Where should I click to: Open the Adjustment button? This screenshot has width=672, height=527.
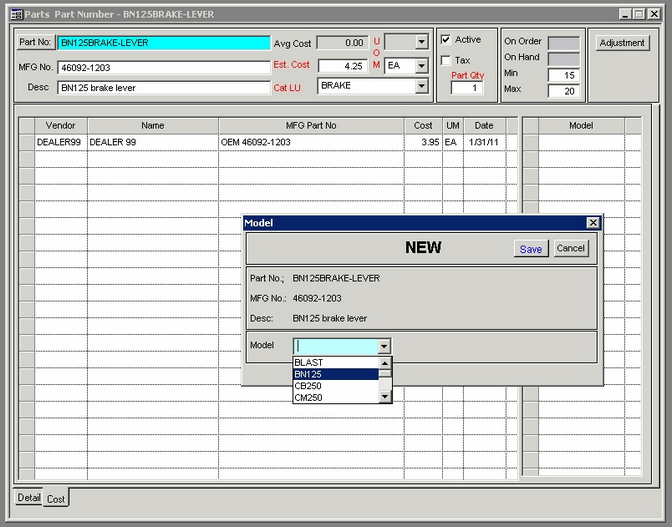point(621,44)
